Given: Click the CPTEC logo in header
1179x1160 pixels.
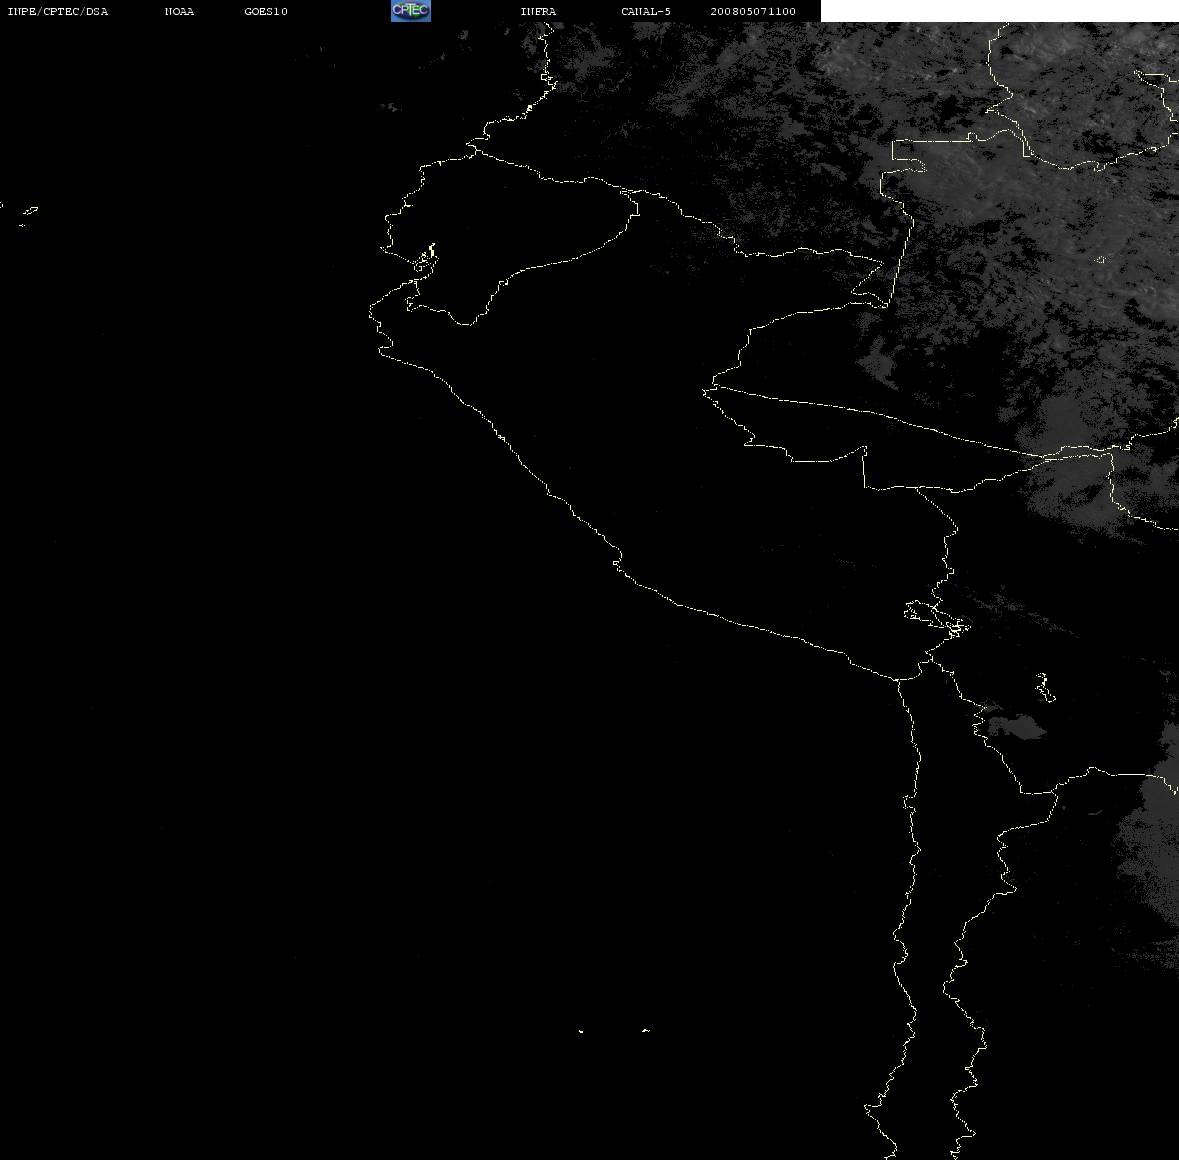Looking at the screenshot, I should (411, 11).
